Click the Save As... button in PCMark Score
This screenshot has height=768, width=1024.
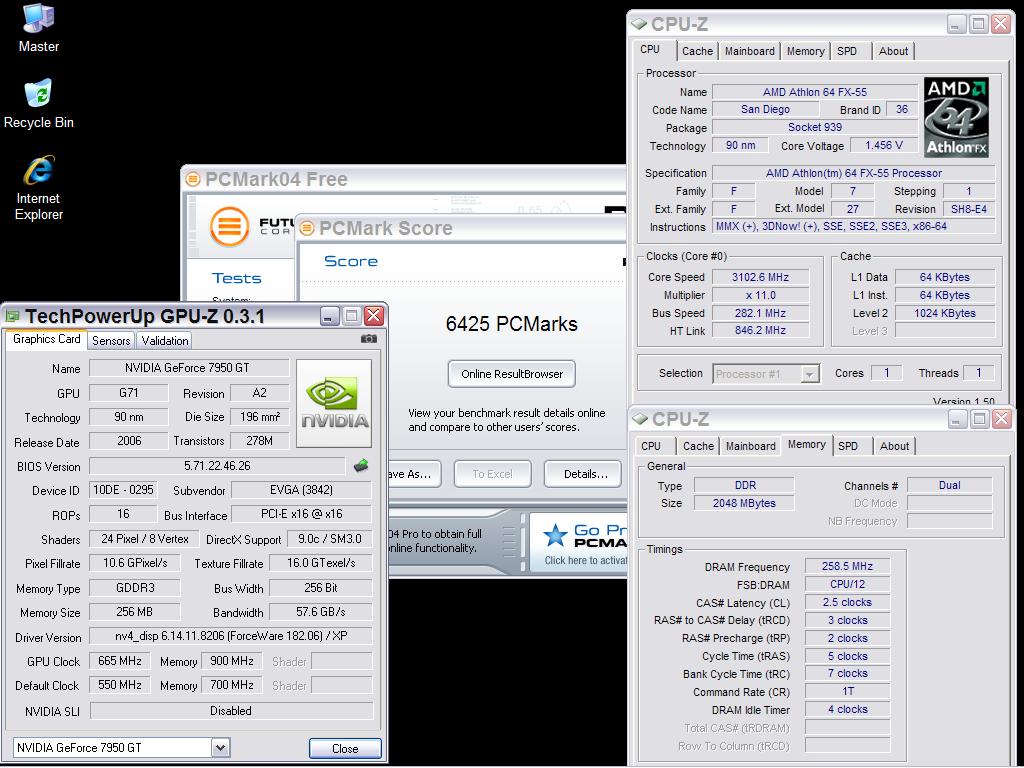pyautogui.click(x=413, y=474)
